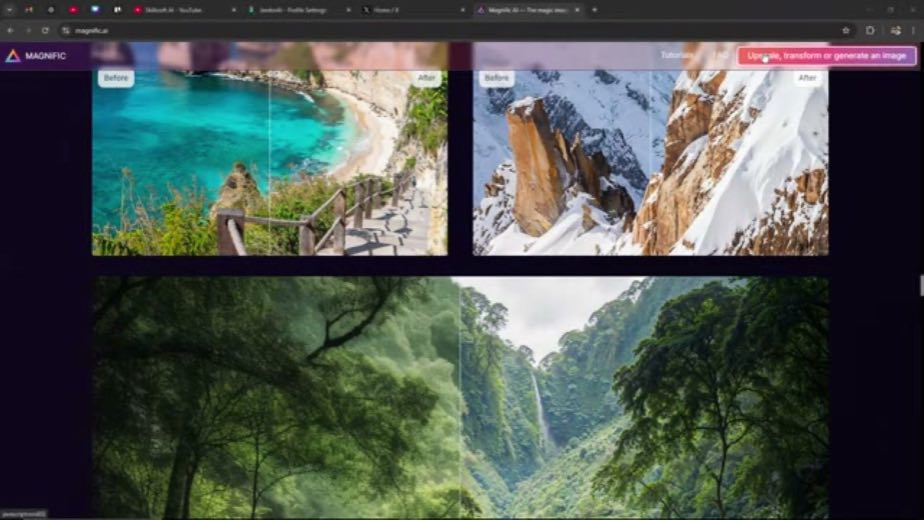
Task: Click the Magnific logo in the header
Action: tap(35, 56)
